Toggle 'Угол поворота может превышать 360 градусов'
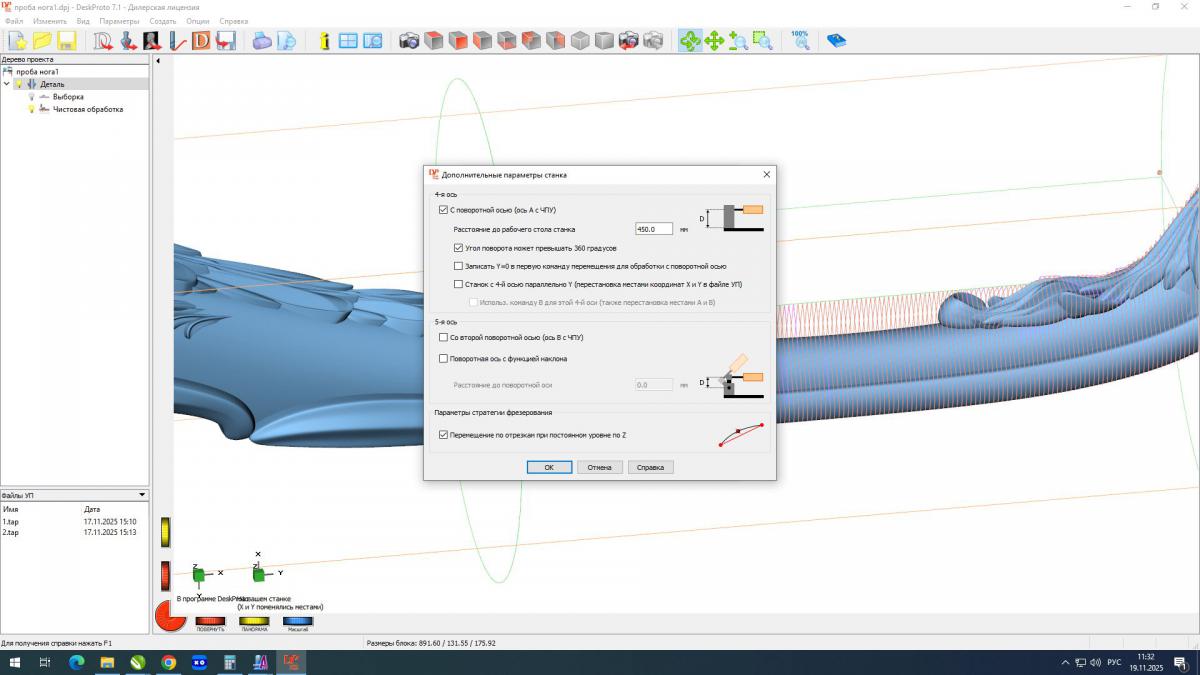Viewport: 1200px width, 675px height. click(459, 248)
